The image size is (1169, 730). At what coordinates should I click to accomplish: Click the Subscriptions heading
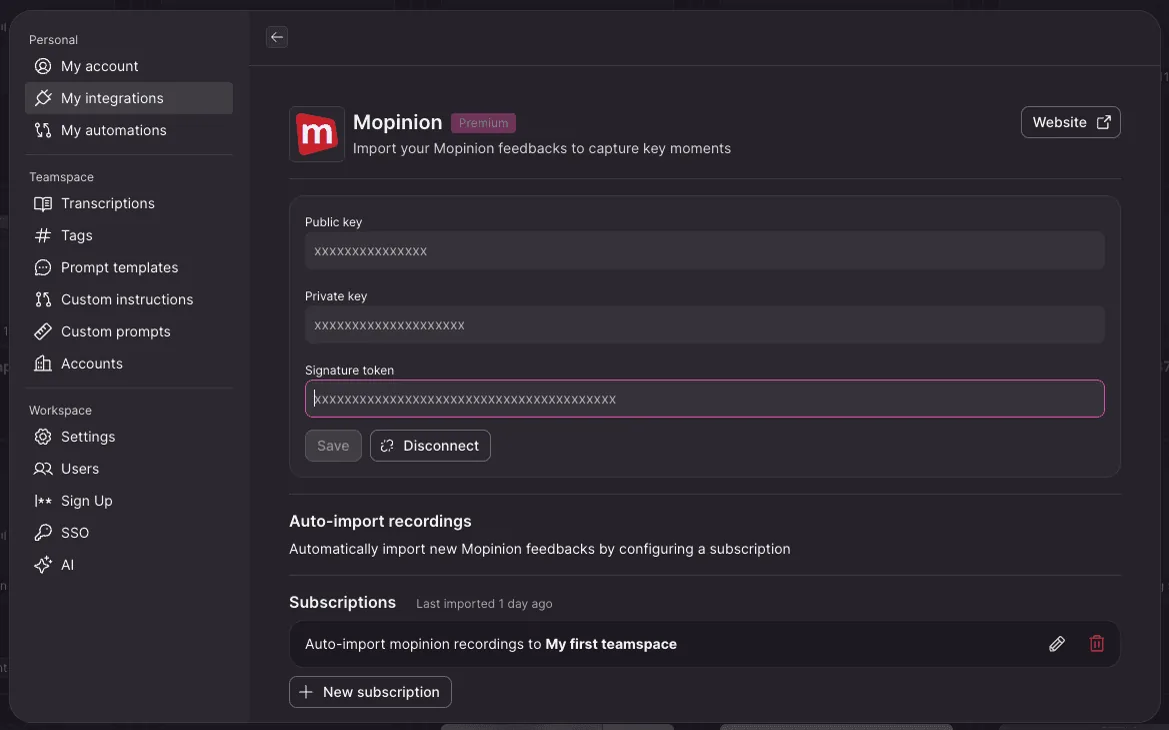point(342,602)
